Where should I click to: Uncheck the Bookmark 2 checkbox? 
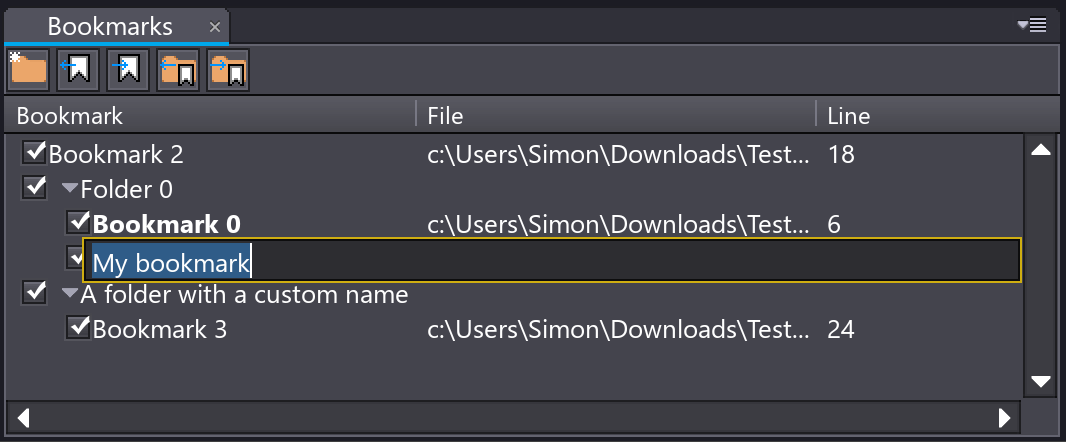click(34, 152)
